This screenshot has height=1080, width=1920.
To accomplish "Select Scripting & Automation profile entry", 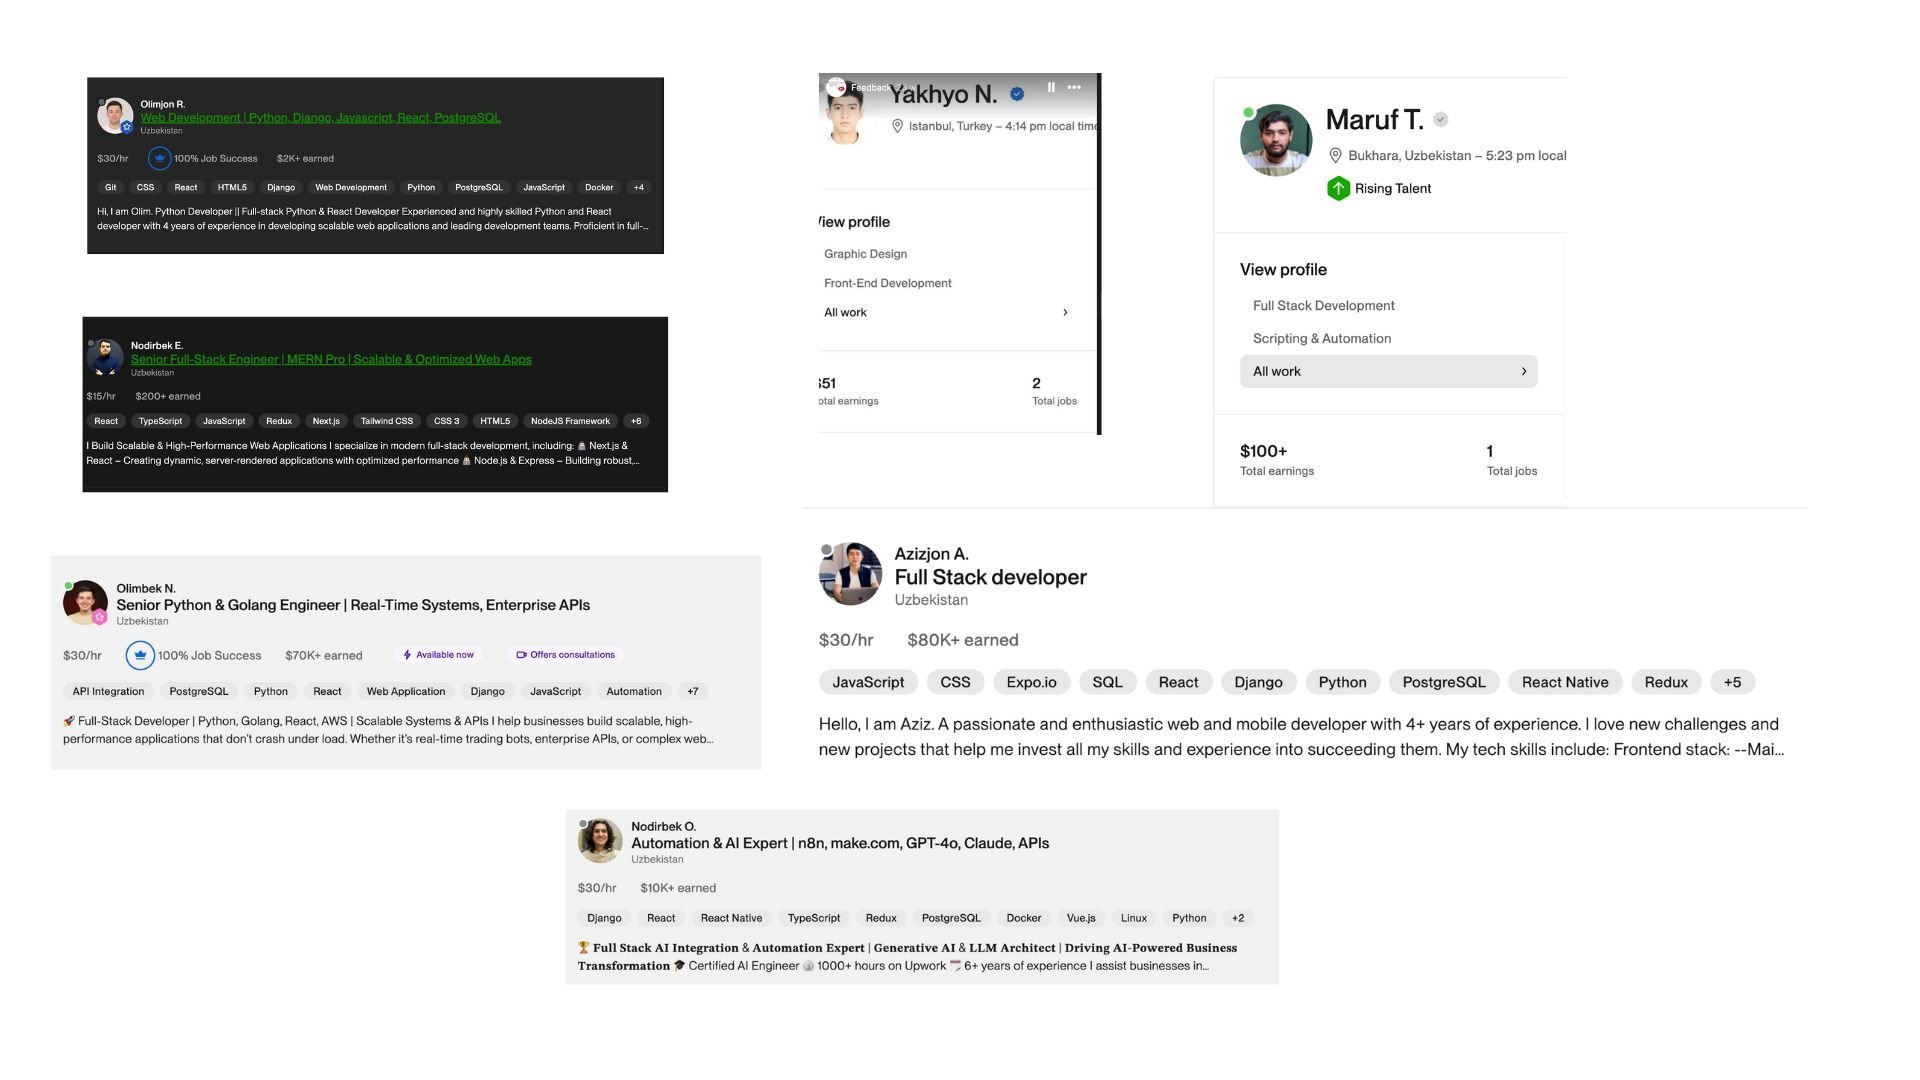I will (x=1321, y=339).
